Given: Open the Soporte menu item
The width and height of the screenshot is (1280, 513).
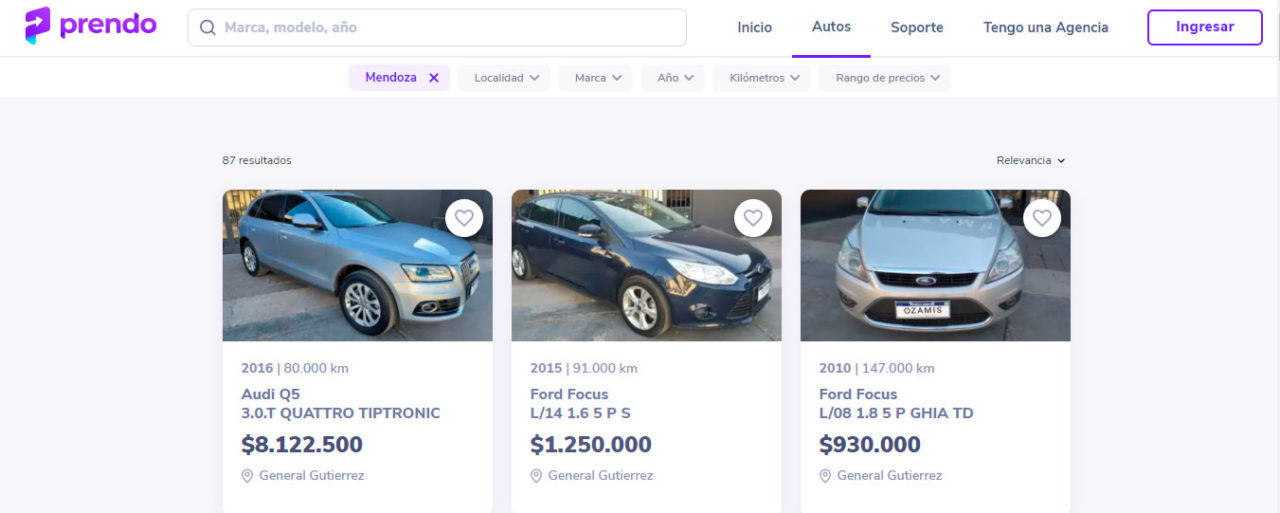Looking at the screenshot, I should point(917,28).
